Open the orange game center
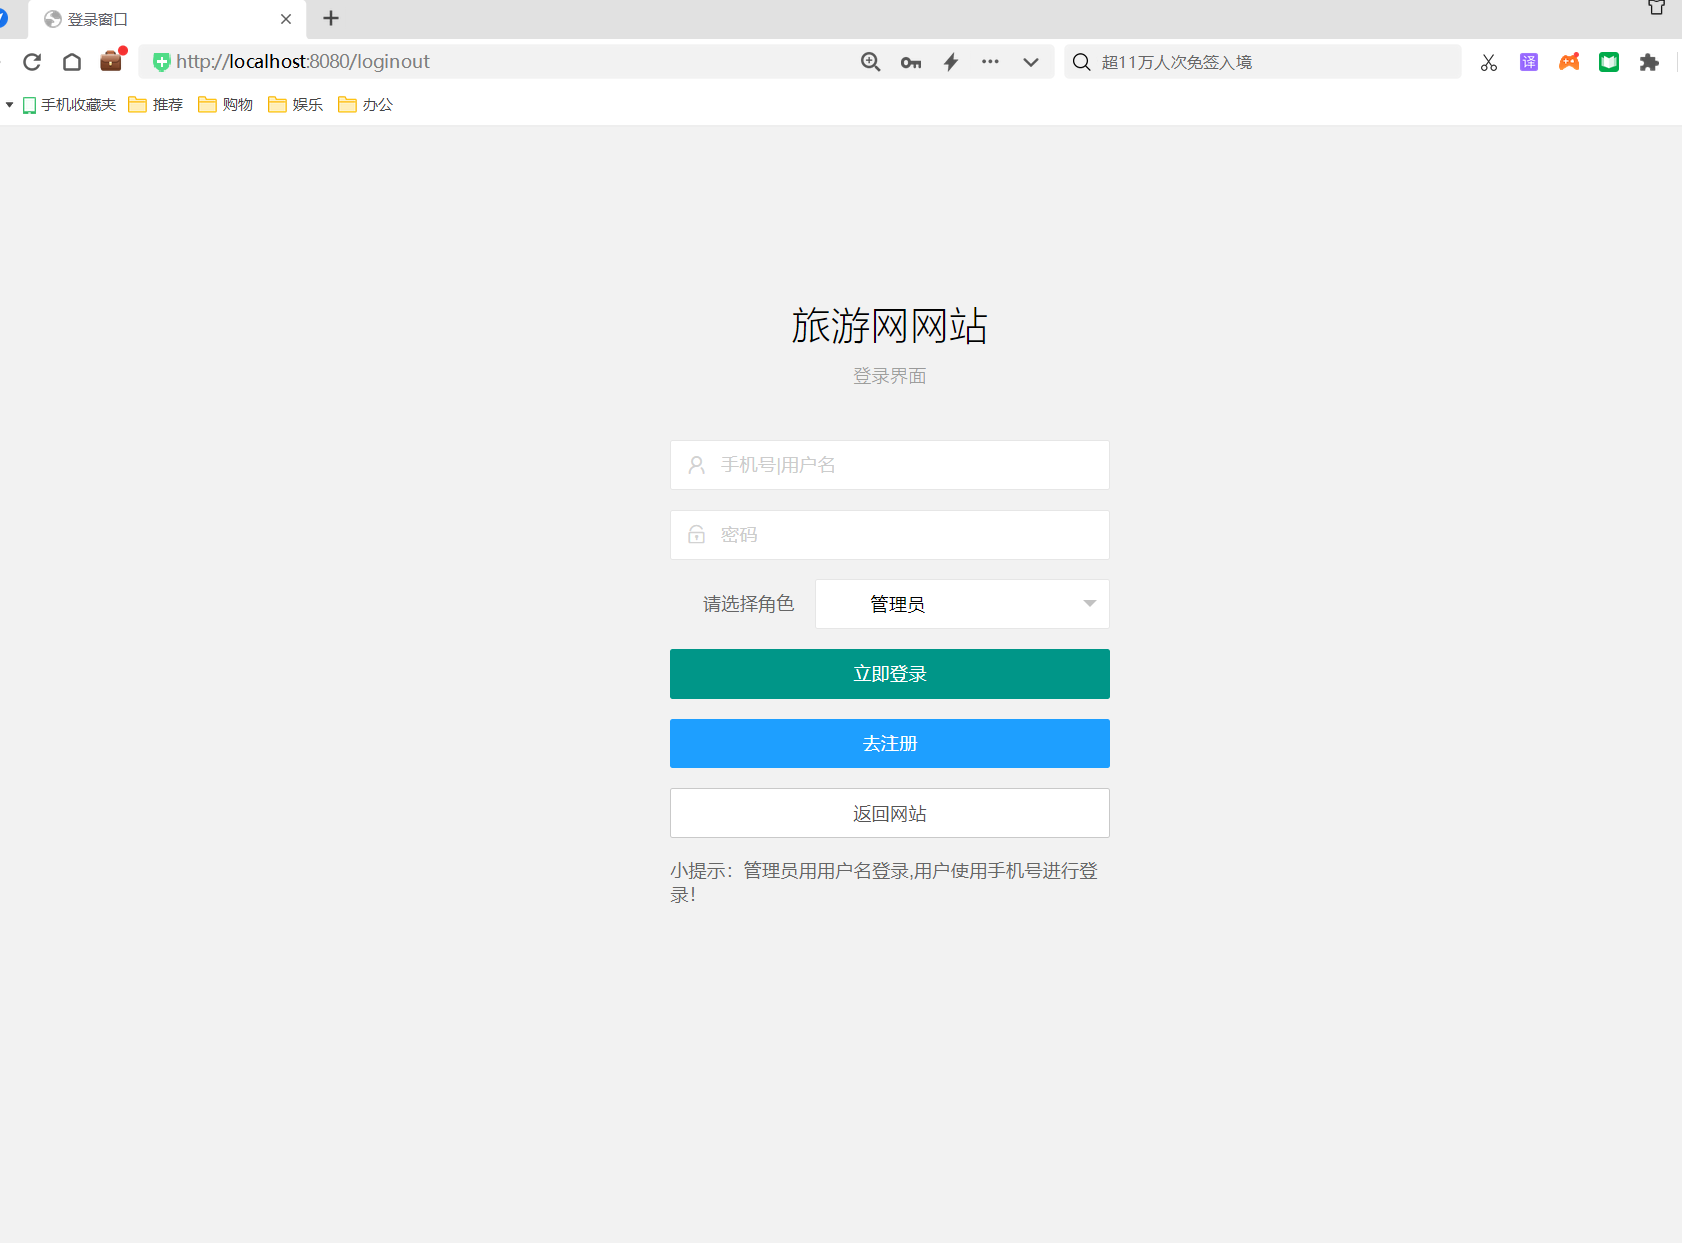Screen dimensions: 1682x1243 click(x=1569, y=61)
